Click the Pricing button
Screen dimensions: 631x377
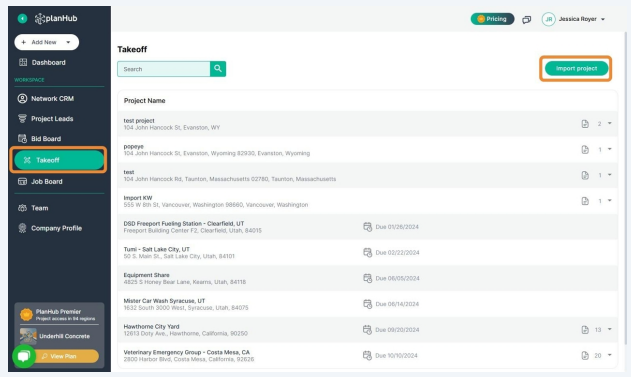pos(492,19)
